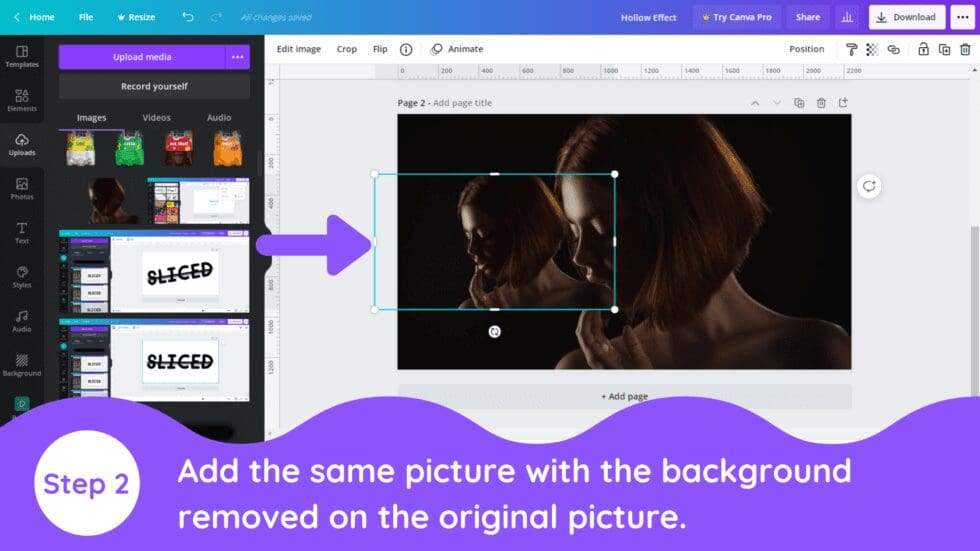Click the link icon in toolbar

(893, 49)
